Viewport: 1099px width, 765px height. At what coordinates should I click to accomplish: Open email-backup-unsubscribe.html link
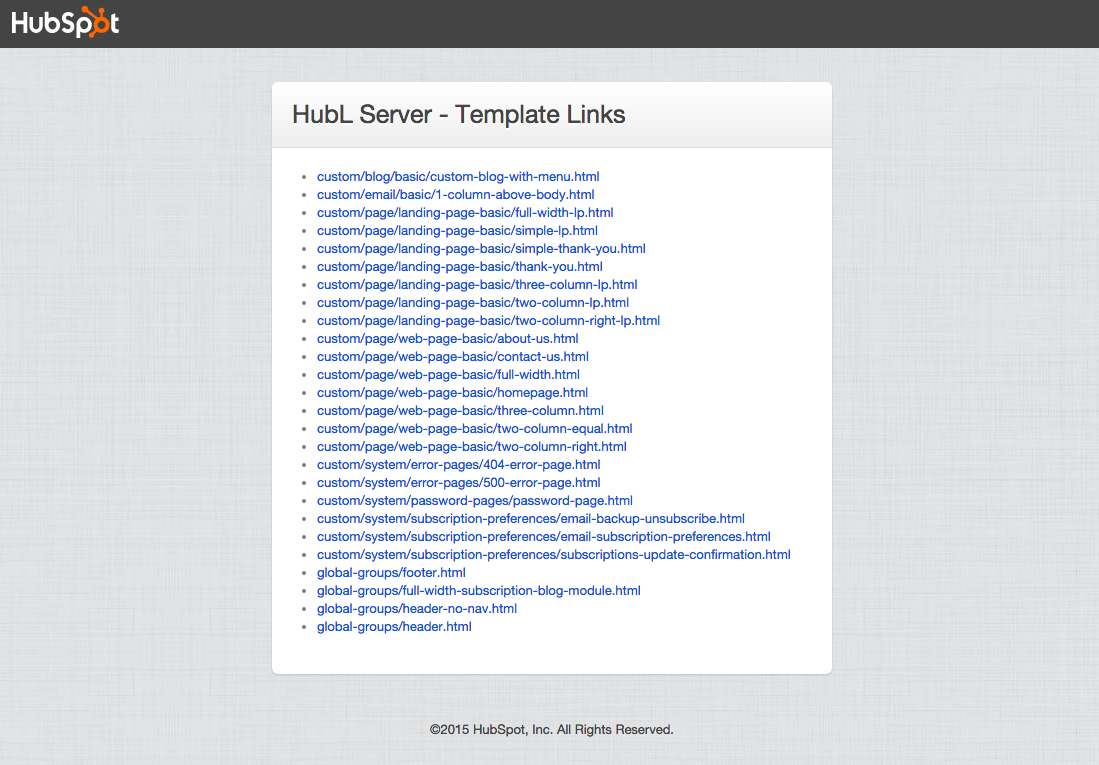531,519
